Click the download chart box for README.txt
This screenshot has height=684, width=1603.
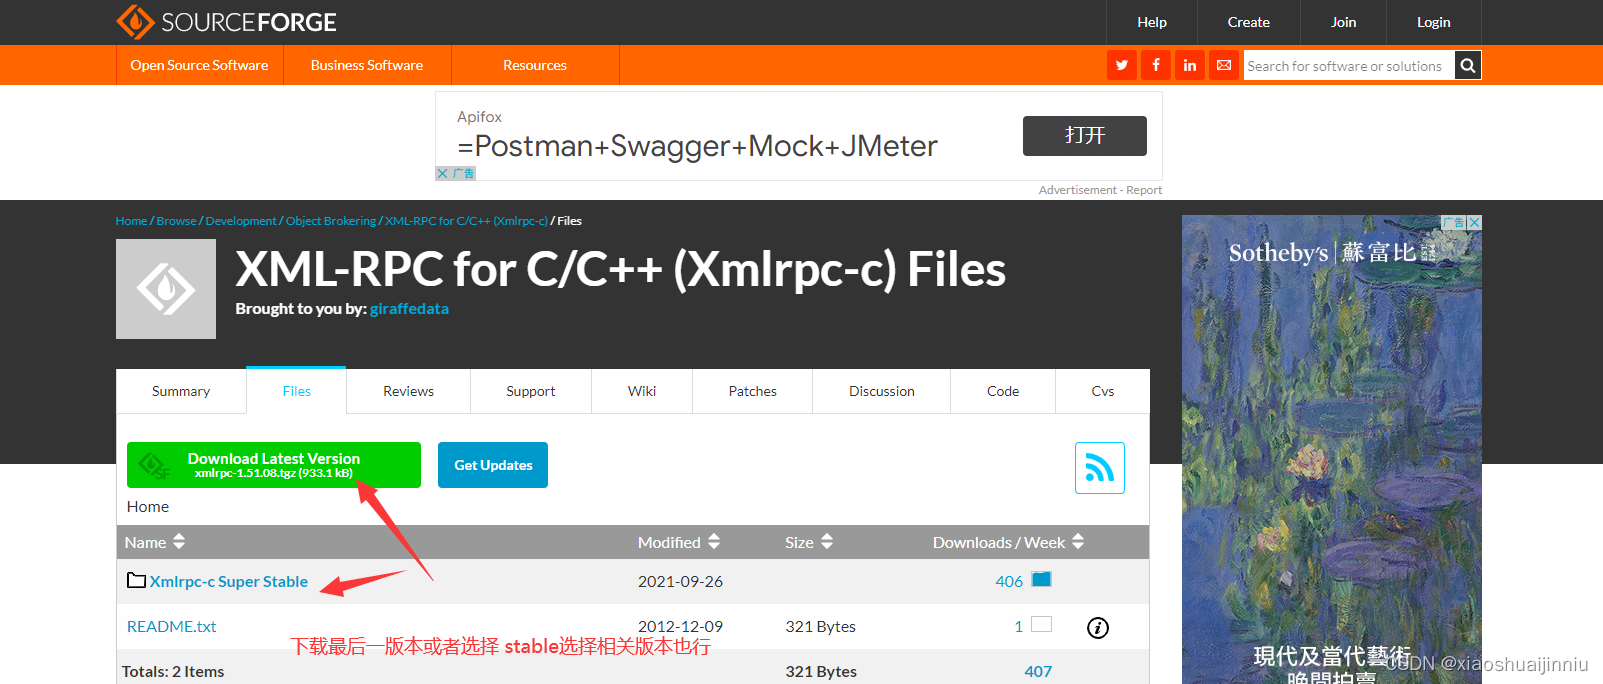(1041, 624)
